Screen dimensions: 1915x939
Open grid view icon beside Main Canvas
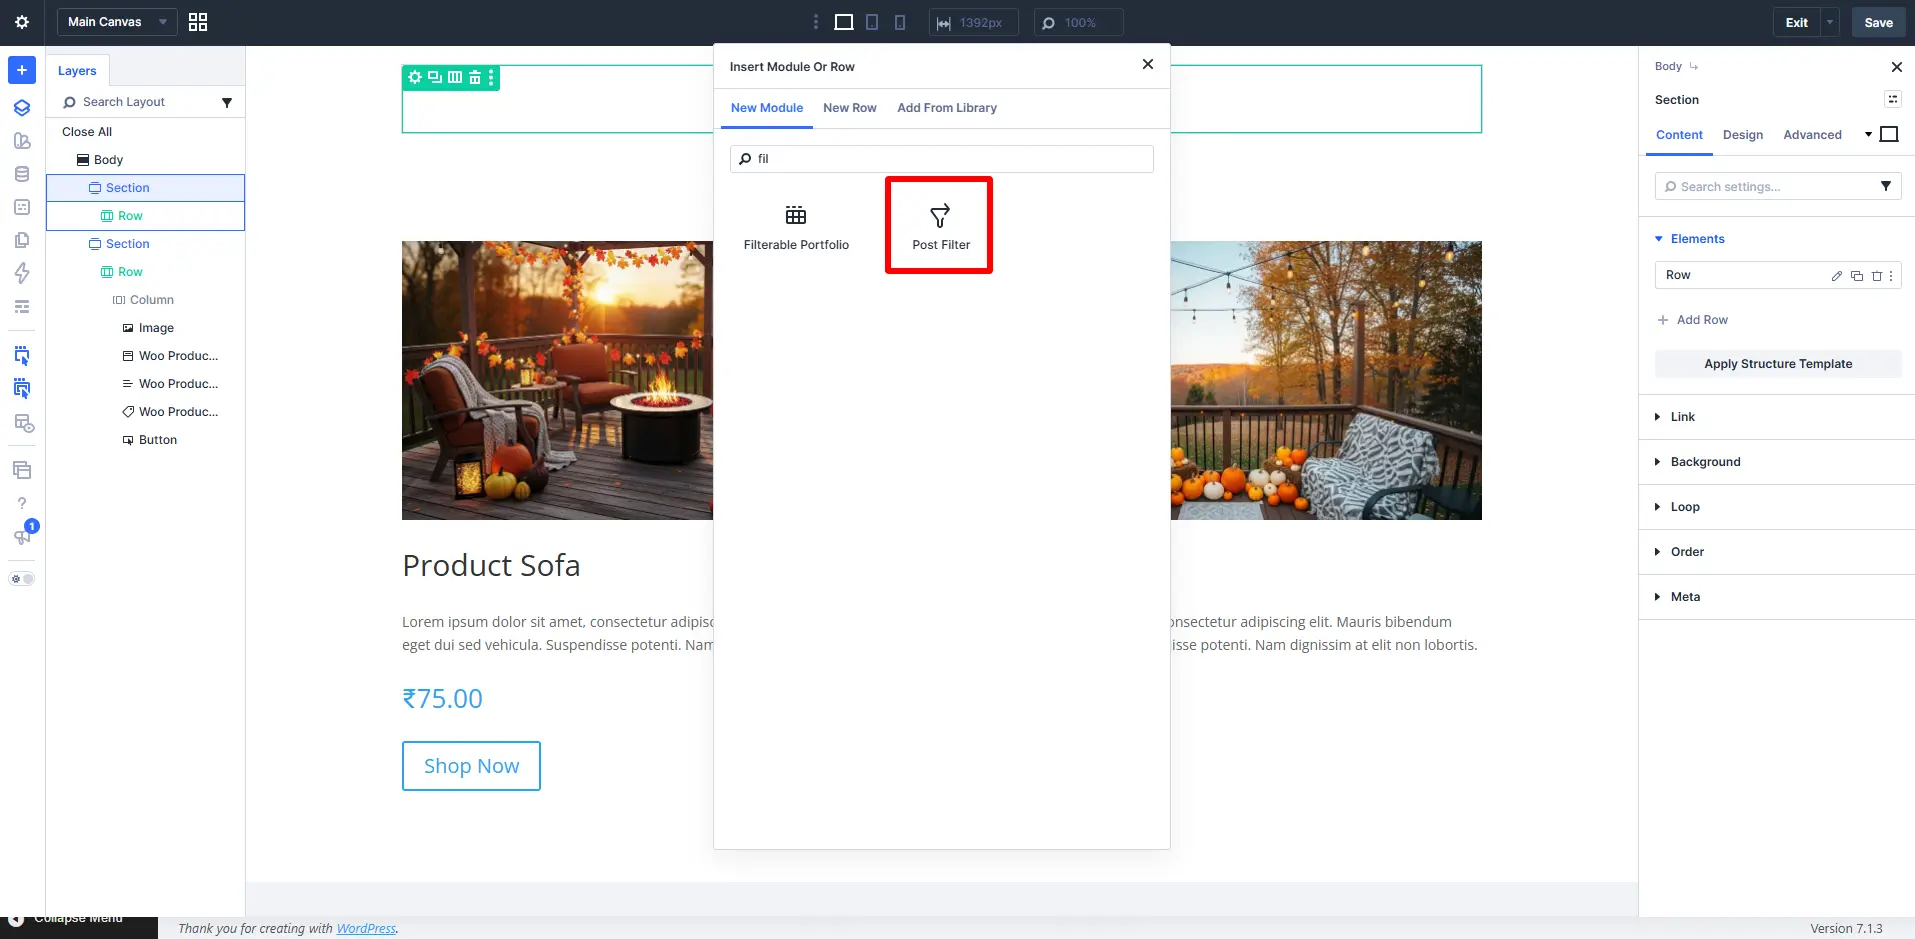tap(198, 22)
